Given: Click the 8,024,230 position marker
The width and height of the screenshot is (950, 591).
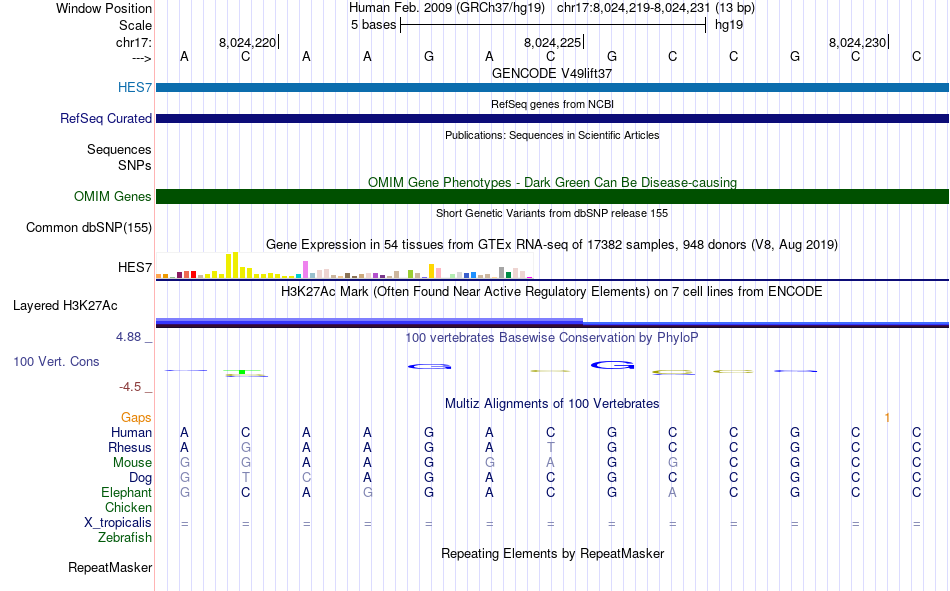Looking at the screenshot, I should tap(857, 42).
